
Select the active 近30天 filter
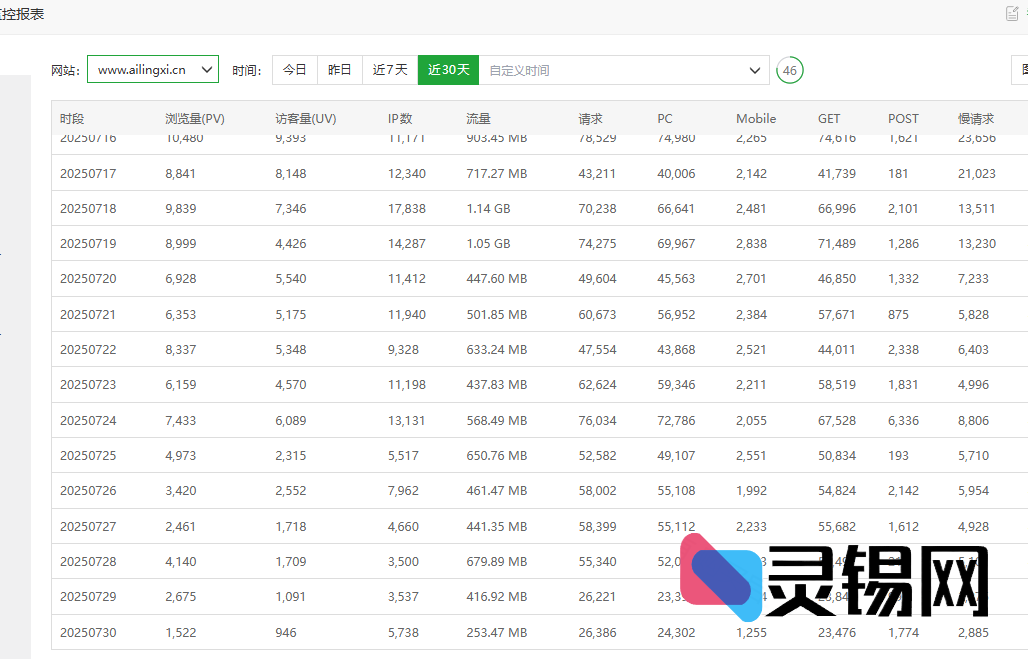[448, 70]
